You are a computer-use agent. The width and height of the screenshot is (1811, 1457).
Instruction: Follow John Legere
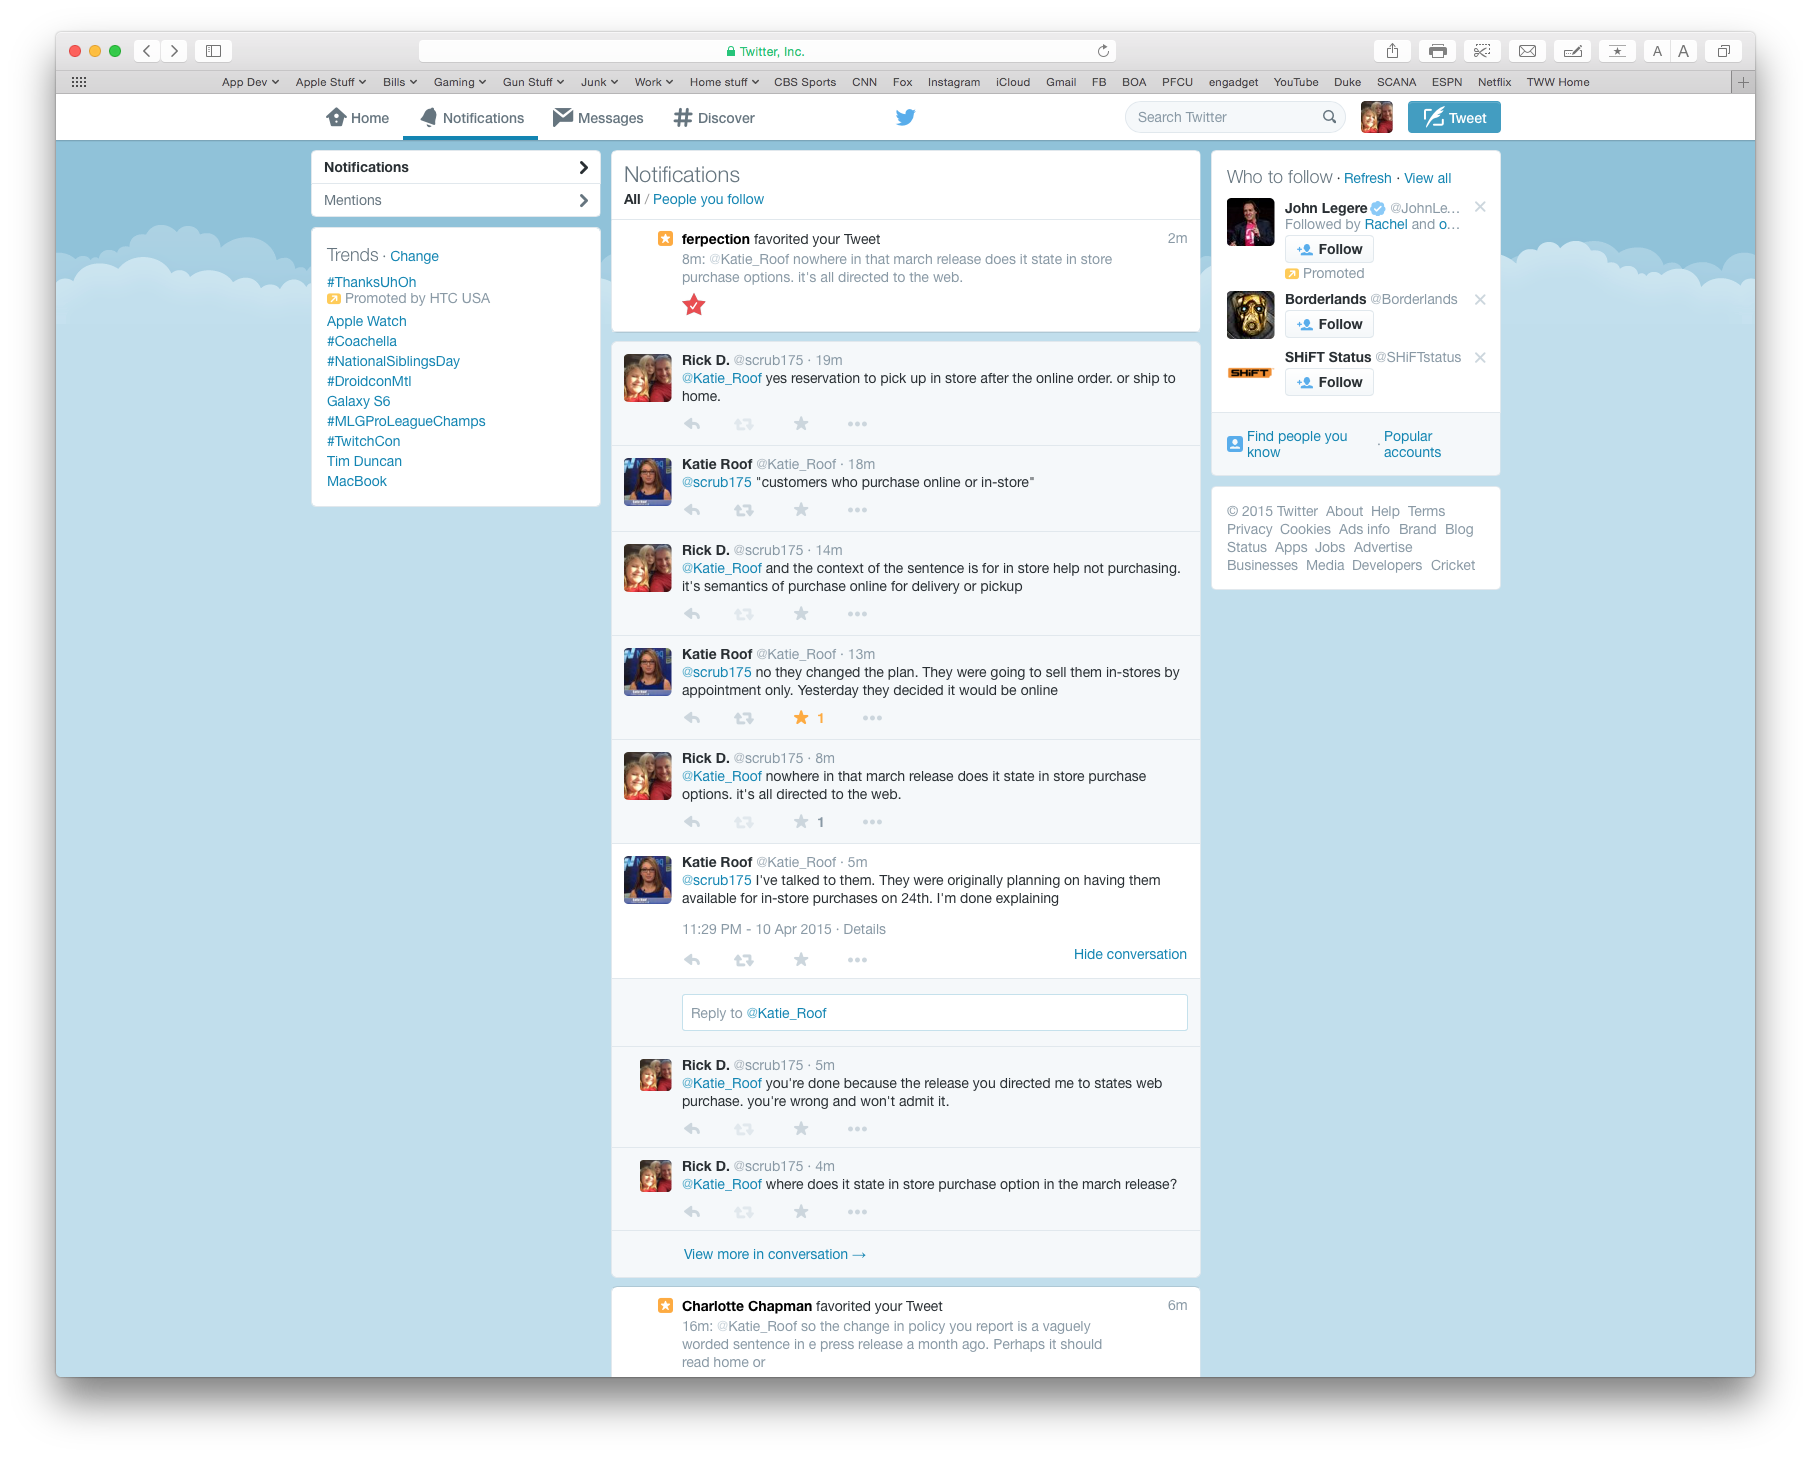point(1330,249)
